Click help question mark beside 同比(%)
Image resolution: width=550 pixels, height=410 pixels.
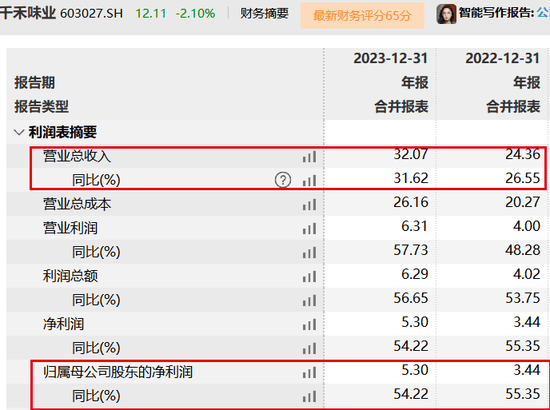[x=283, y=180]
